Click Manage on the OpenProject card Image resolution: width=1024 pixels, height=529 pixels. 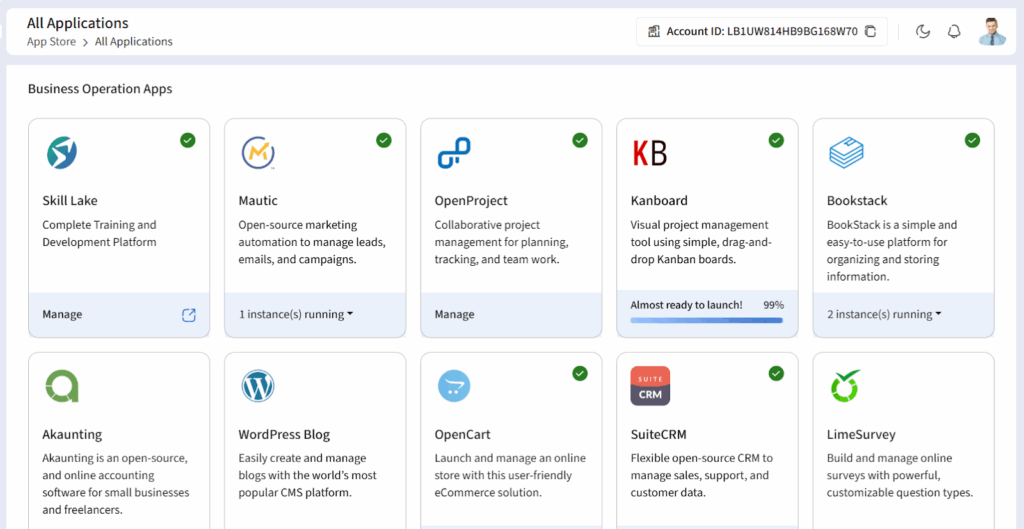click(454, 315)
